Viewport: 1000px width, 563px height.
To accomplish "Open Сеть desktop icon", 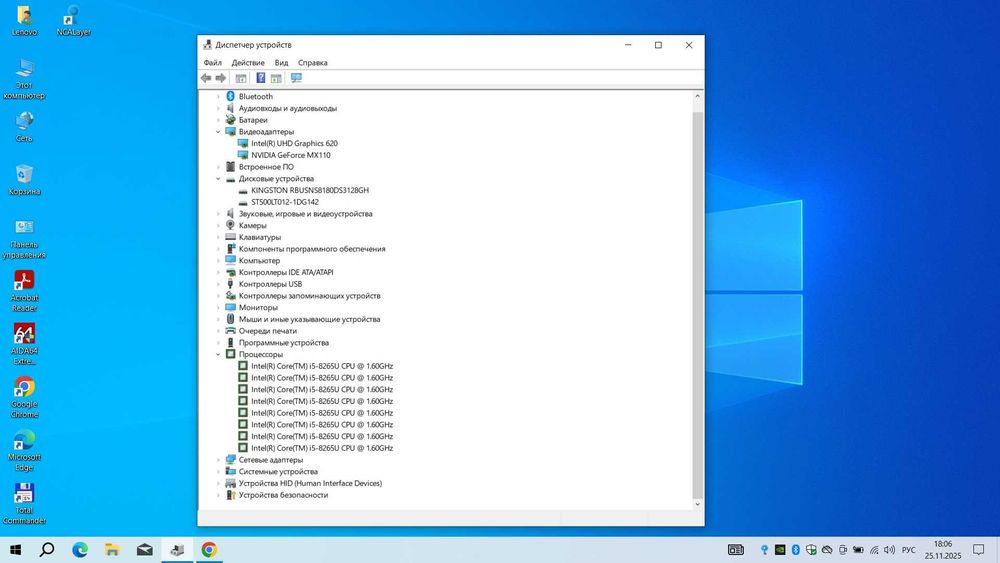I will coord(24,126).
